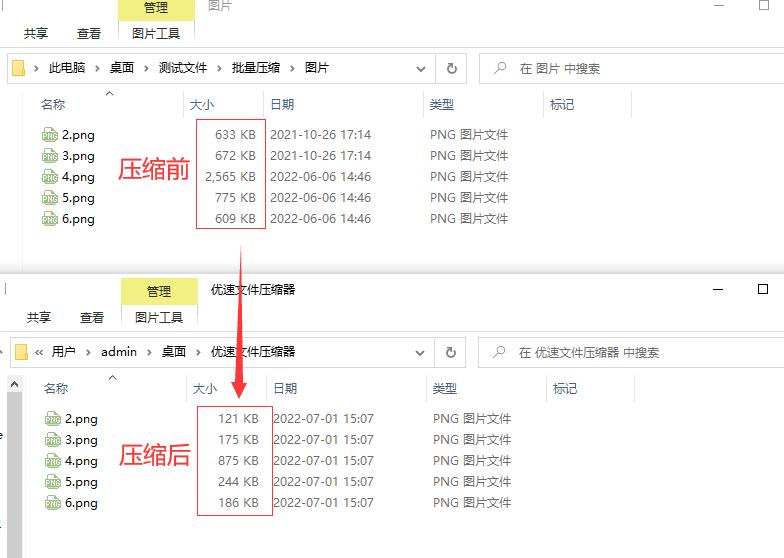784x558 pixels.
Task: Click the 2.png file icon in 图片 window
Action: coord(50,134)
